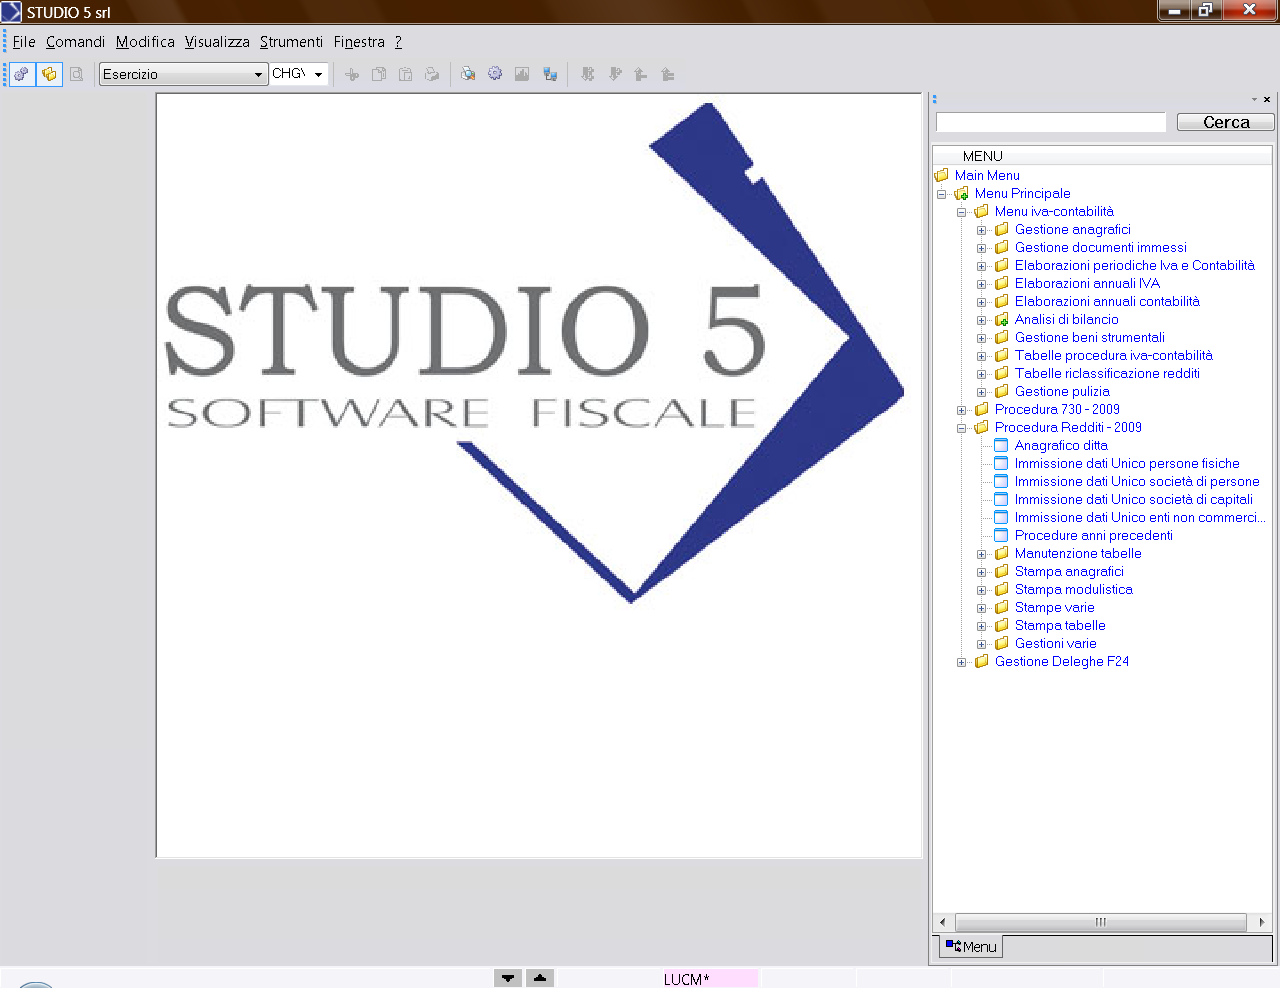The width and height of the screenshot is (1280, 988).
Task: Click the blue settings gear toolbar icon
Action: 495,74
